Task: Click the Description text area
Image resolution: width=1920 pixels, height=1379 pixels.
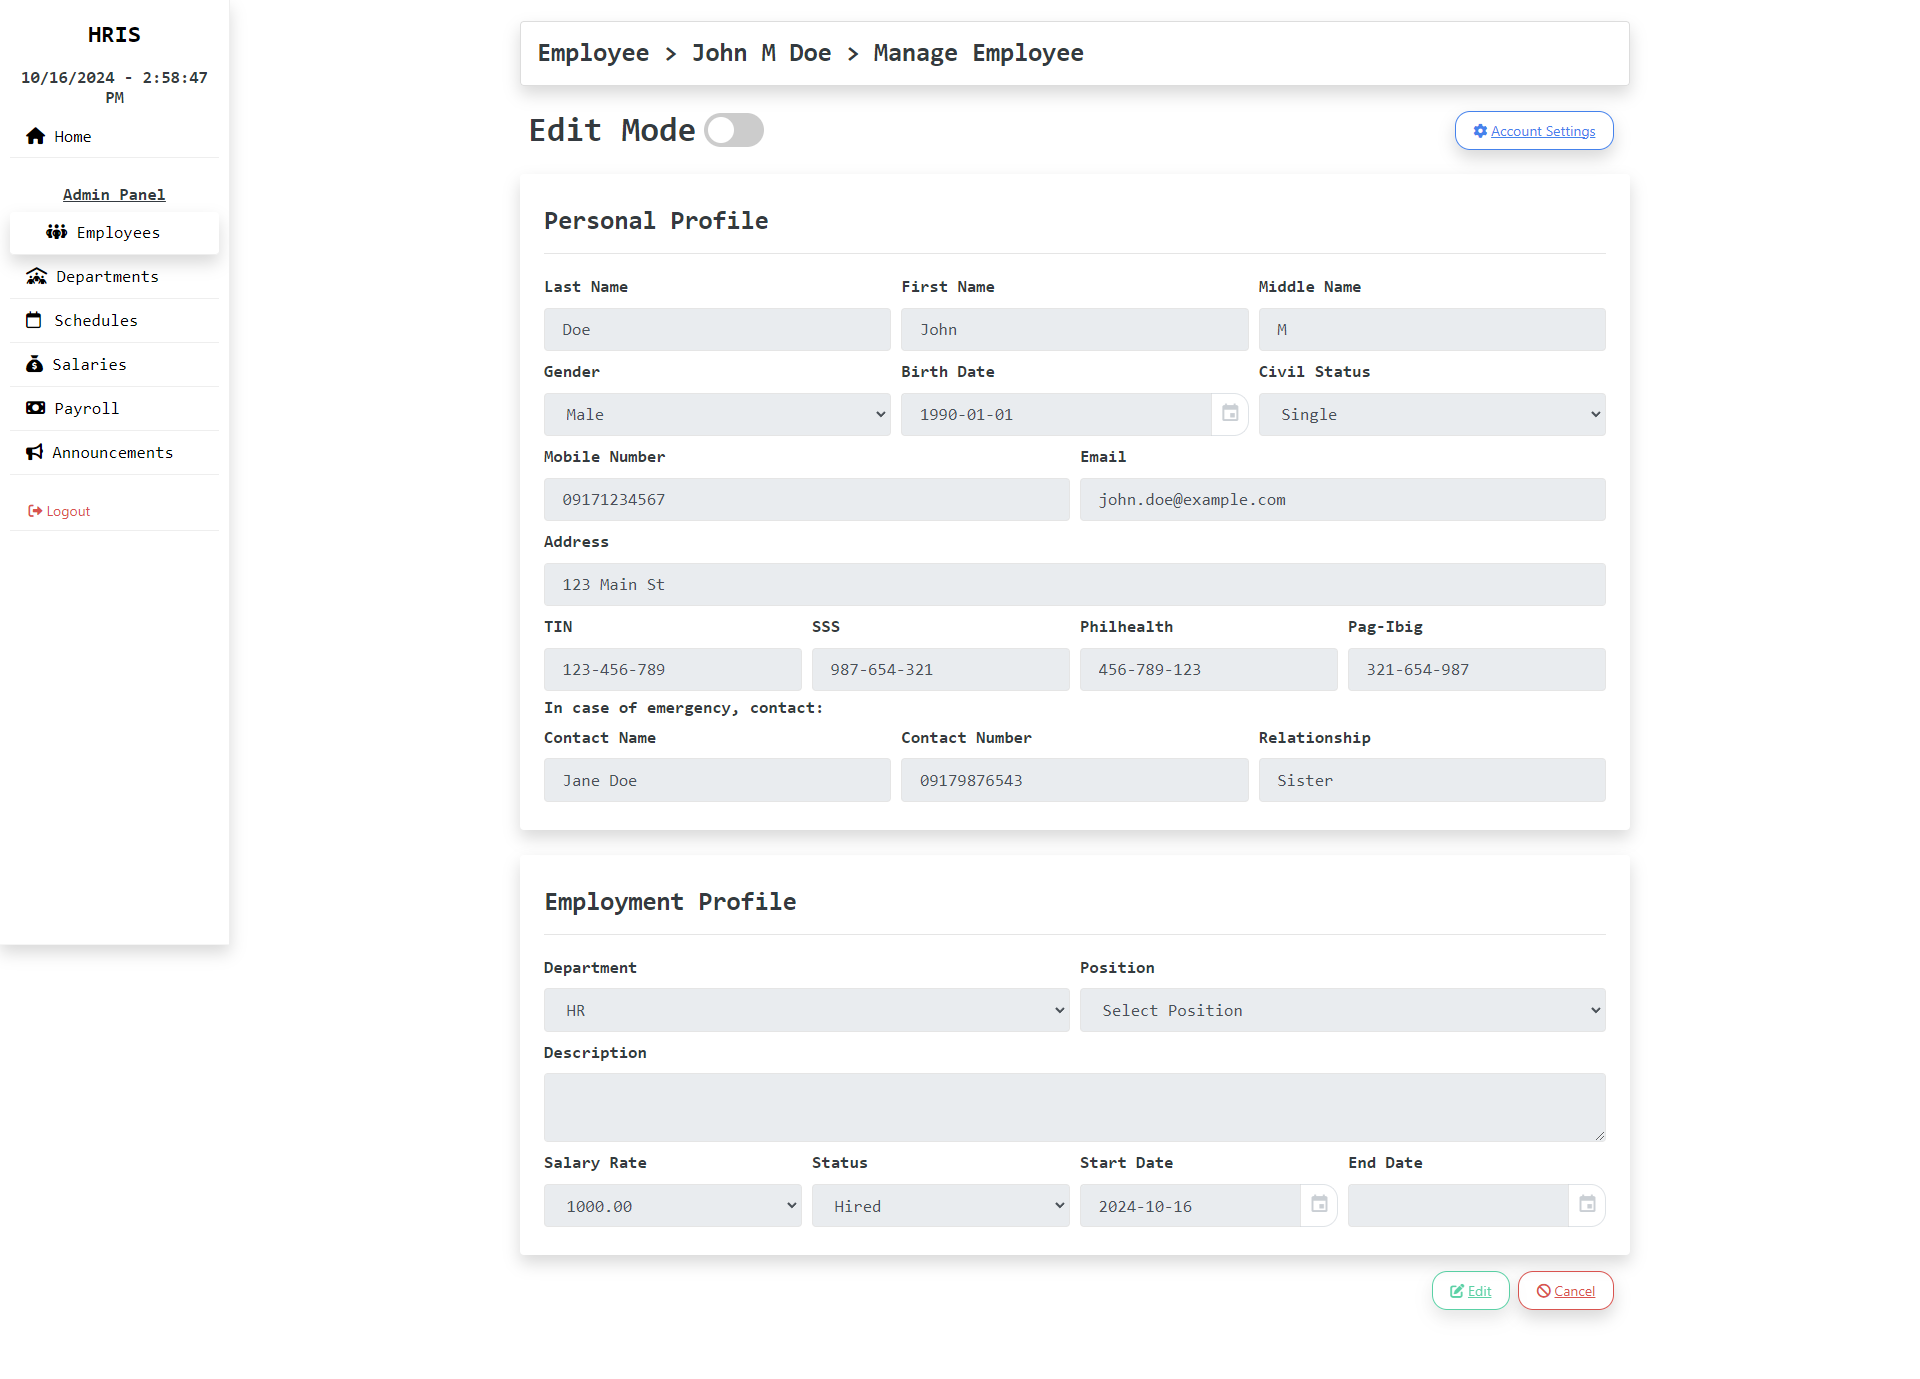Action: click(x=1074, y=1107)
